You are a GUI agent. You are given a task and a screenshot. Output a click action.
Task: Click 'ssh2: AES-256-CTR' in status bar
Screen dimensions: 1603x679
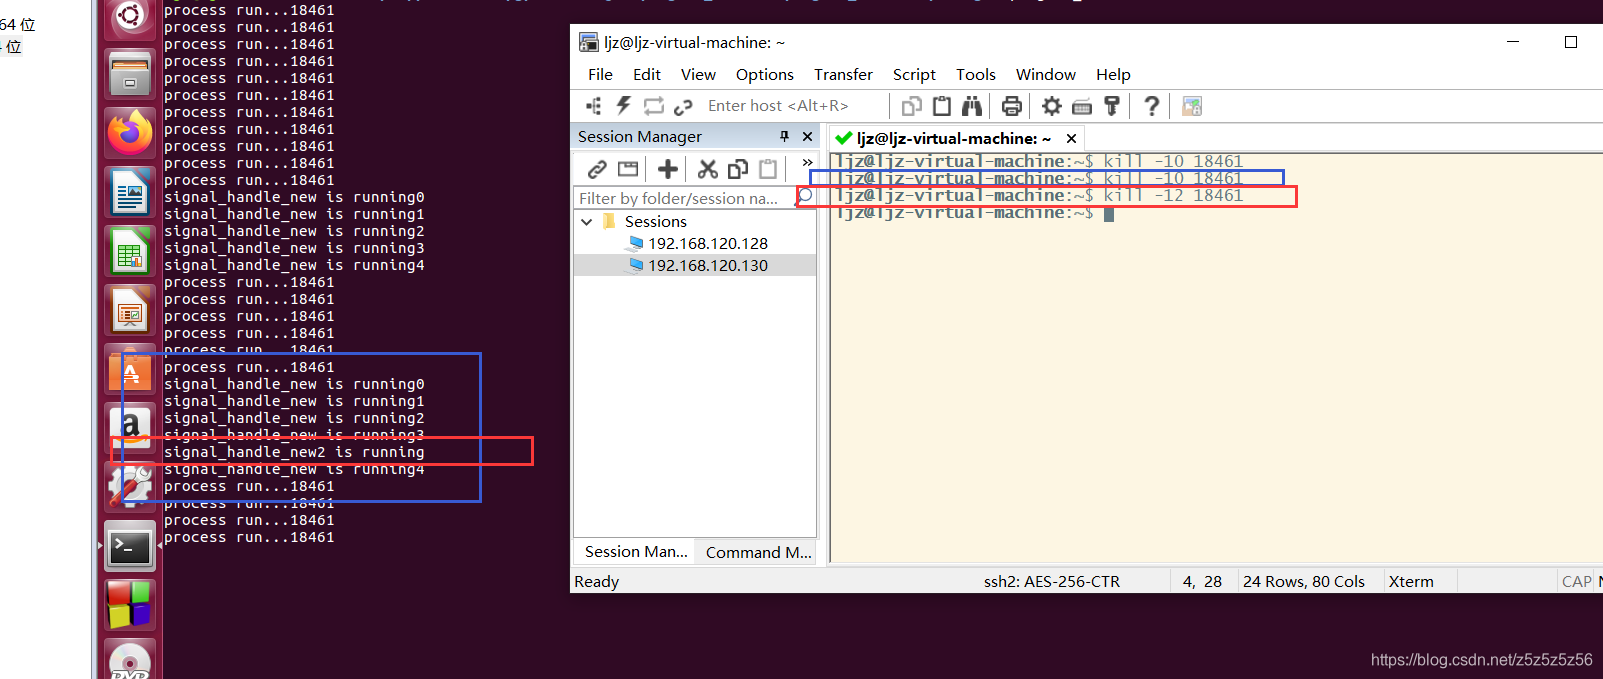(1052, 581)
